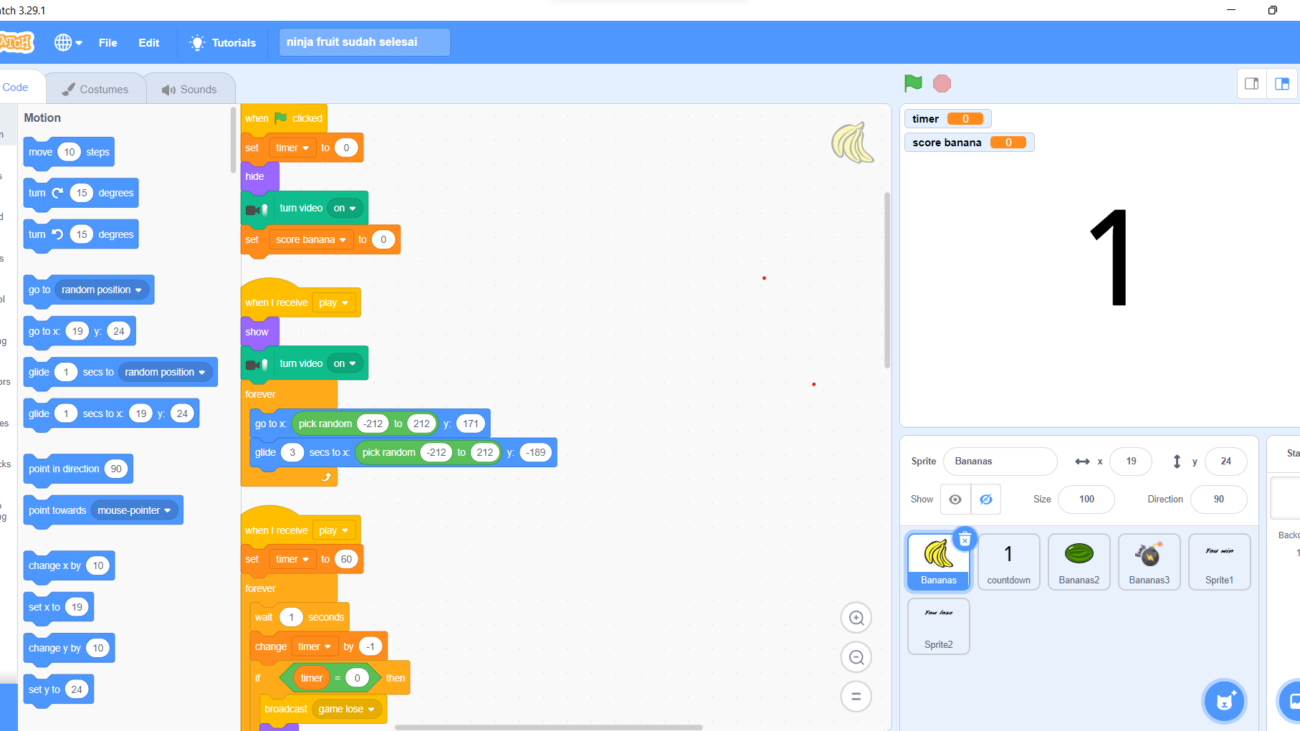The image size is (1300, 731).
Task: Click the video camera icon in first turn video block
Action: [257, 209]
